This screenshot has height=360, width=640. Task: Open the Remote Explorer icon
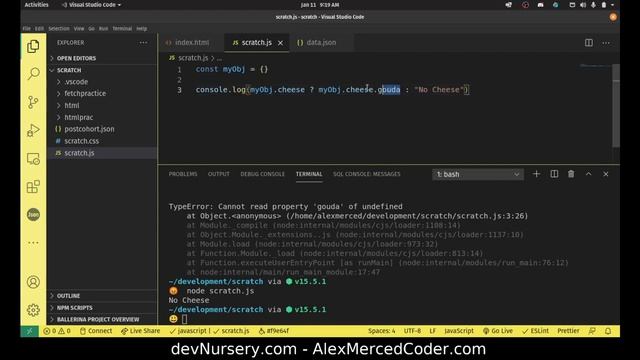pyautogui.click(x=33, y=158)
